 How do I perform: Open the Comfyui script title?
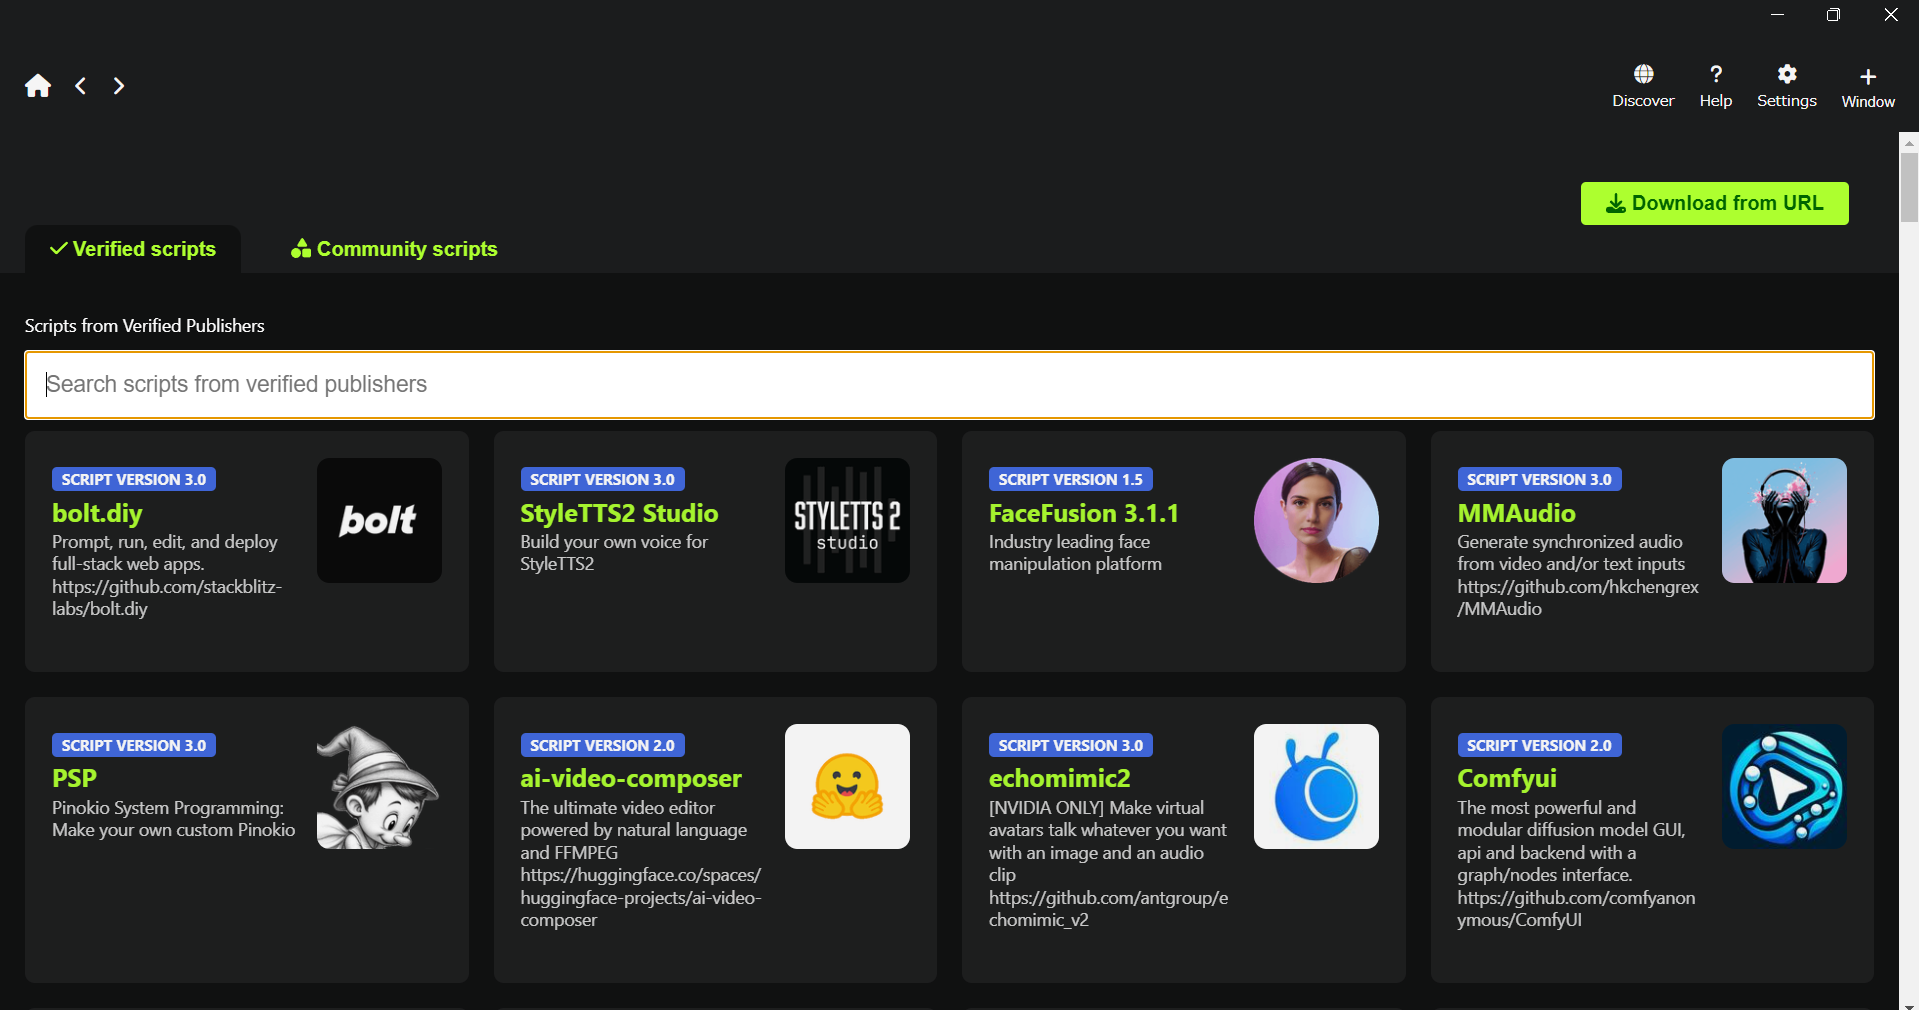coord(1507,778)
